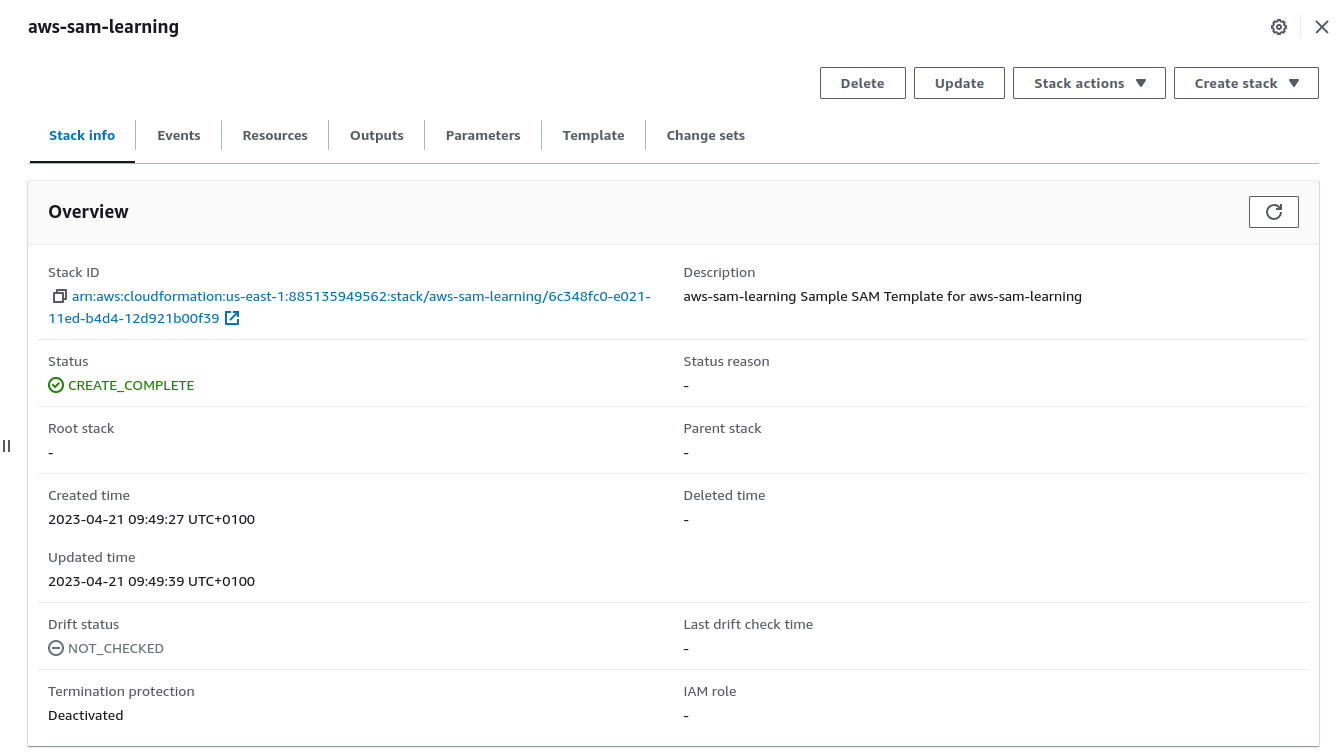This screenshot has width=1337, height=753.
Task: Expand the Stack actions dropdown
Action: (1089, 84)
